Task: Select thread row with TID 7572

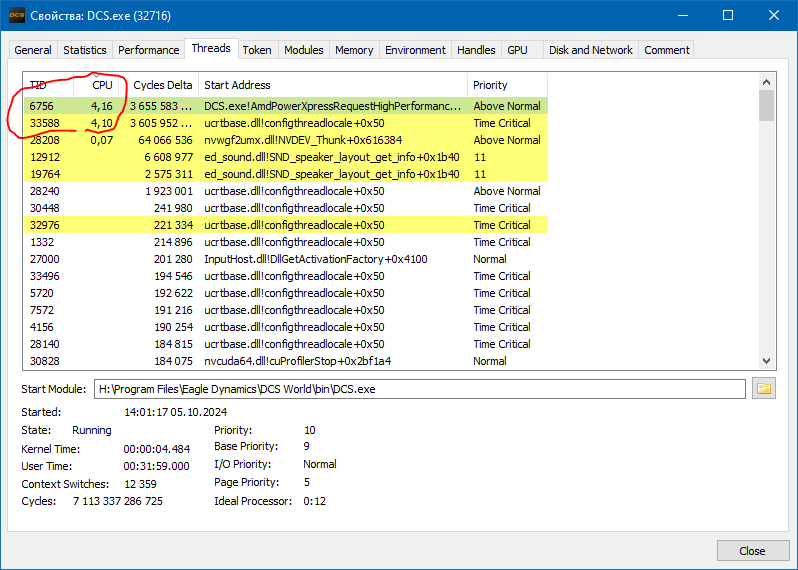Action: click(x=286, y=310)
